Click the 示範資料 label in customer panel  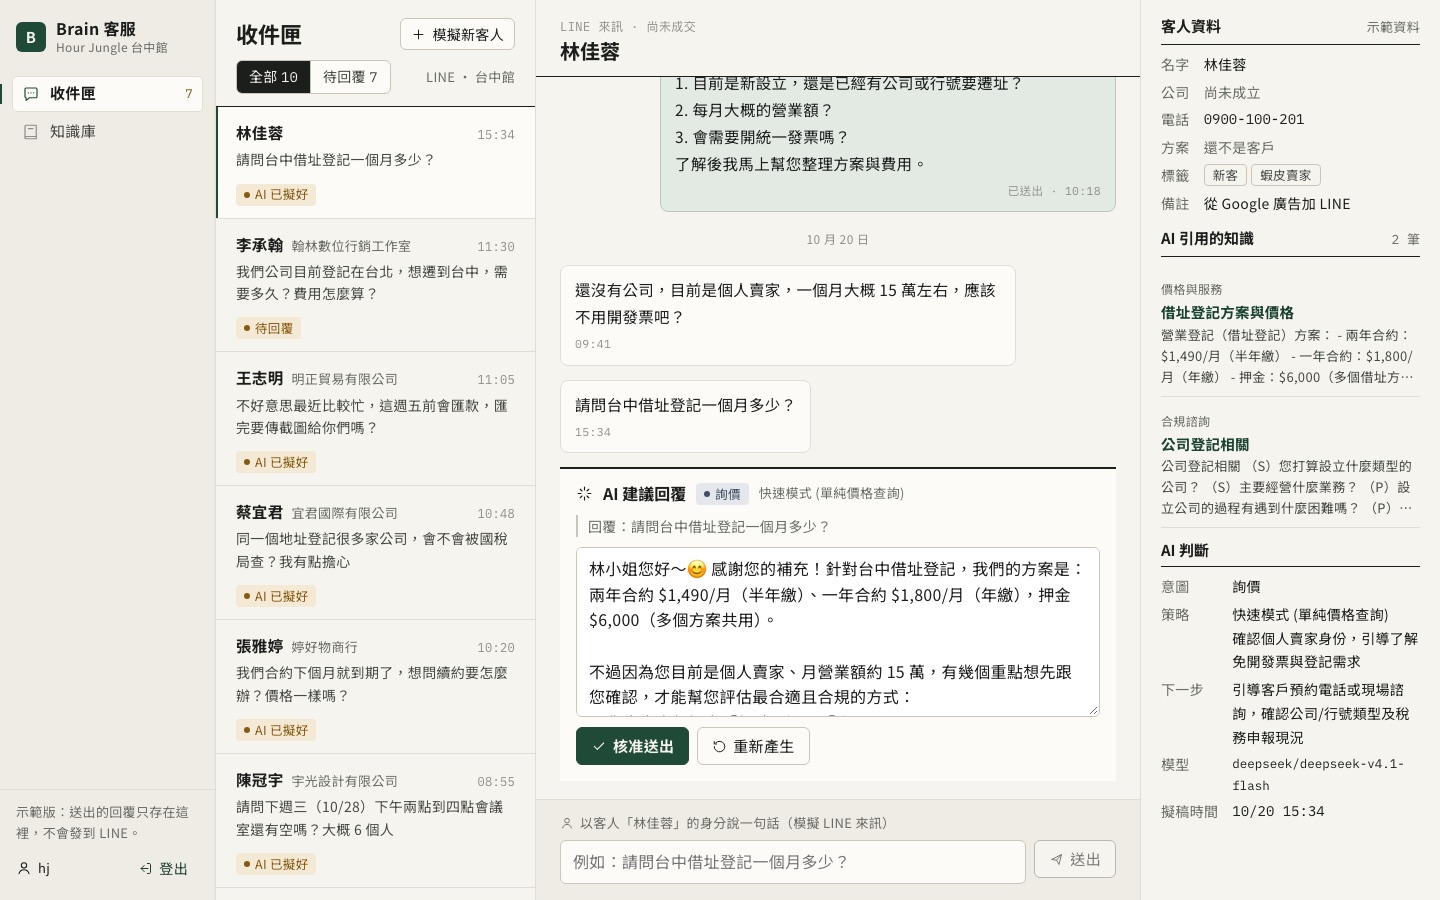pos(1393,27)
